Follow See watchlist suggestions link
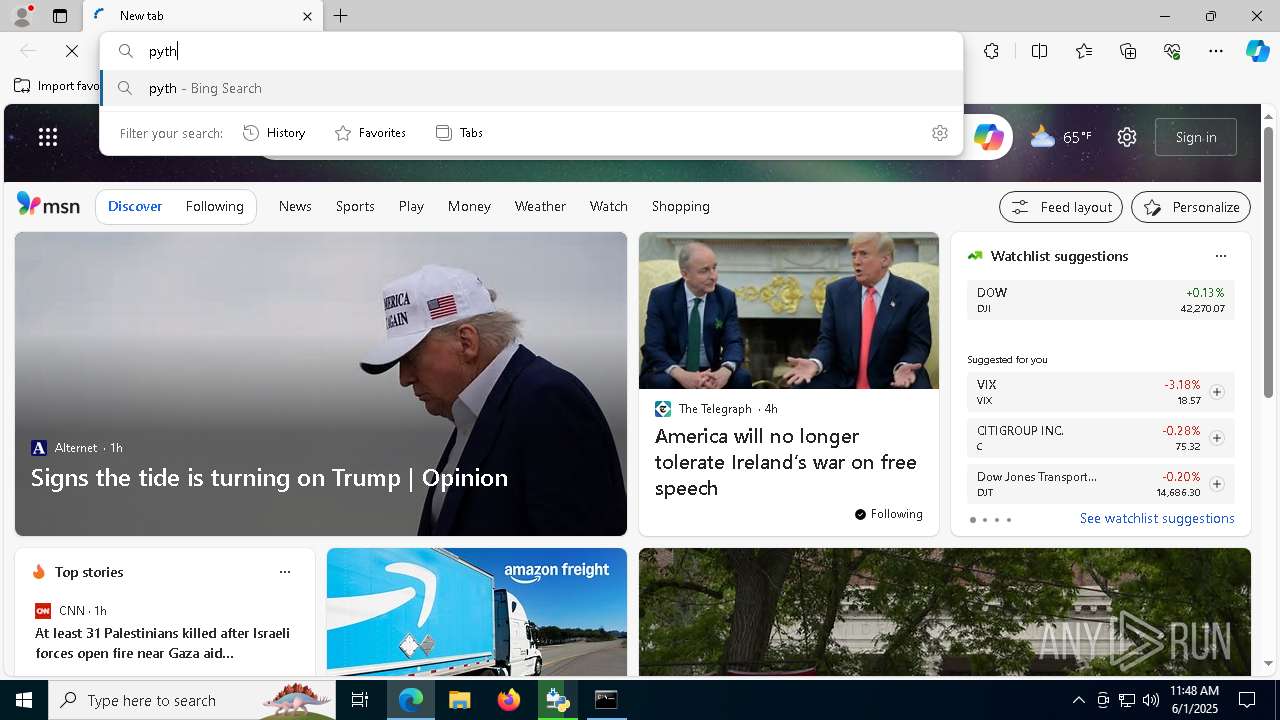This screenshot has width=1280, height=720. click(x=1157, y=518)
